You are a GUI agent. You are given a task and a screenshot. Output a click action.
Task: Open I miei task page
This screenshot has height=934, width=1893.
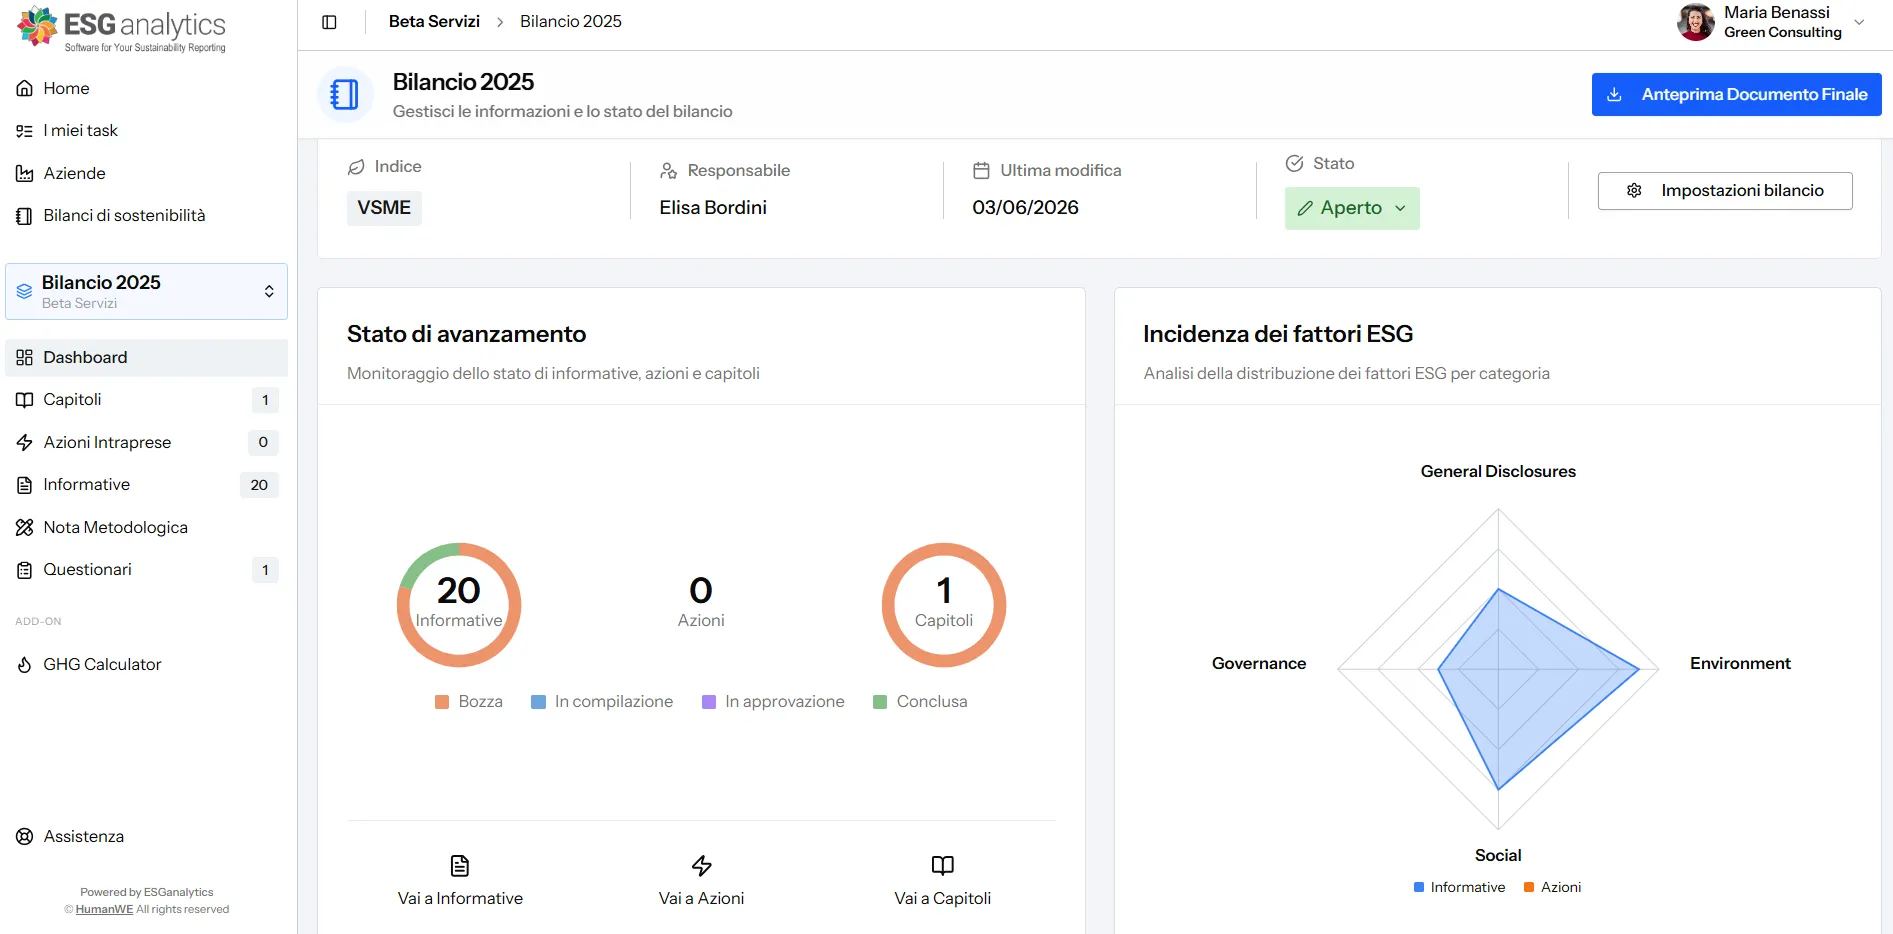coord(146,130)
